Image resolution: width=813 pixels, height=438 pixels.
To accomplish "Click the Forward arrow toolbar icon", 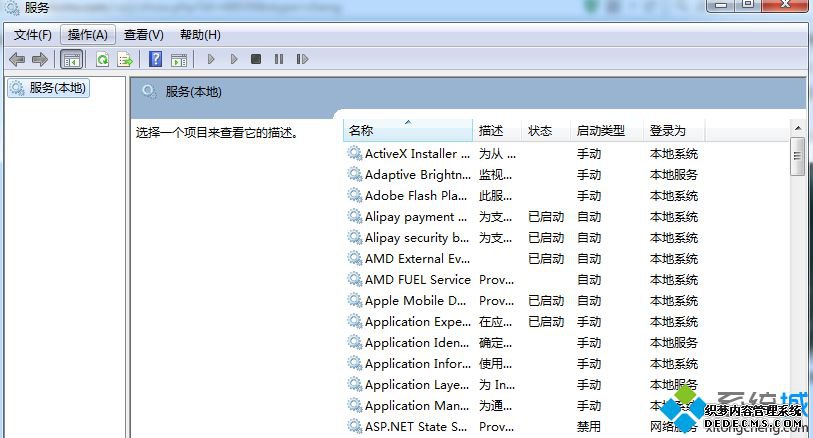I will (39, 59).
